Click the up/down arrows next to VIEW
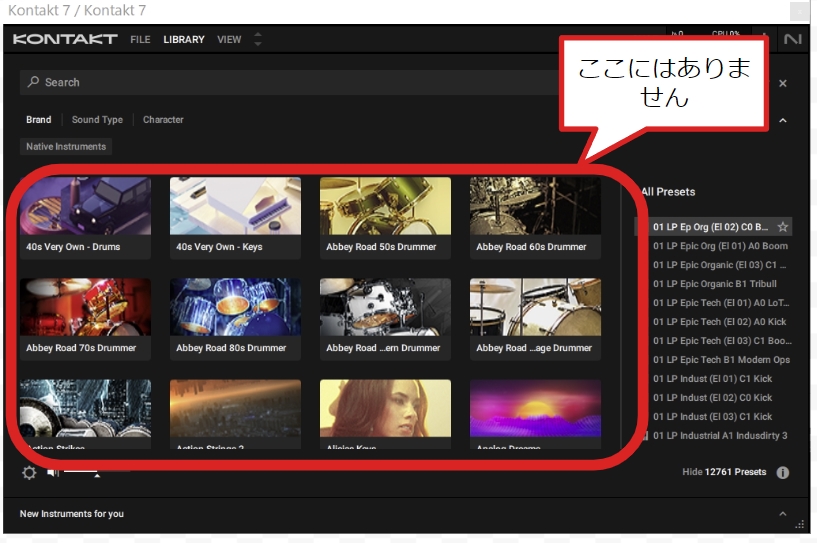 click(257, 39)
